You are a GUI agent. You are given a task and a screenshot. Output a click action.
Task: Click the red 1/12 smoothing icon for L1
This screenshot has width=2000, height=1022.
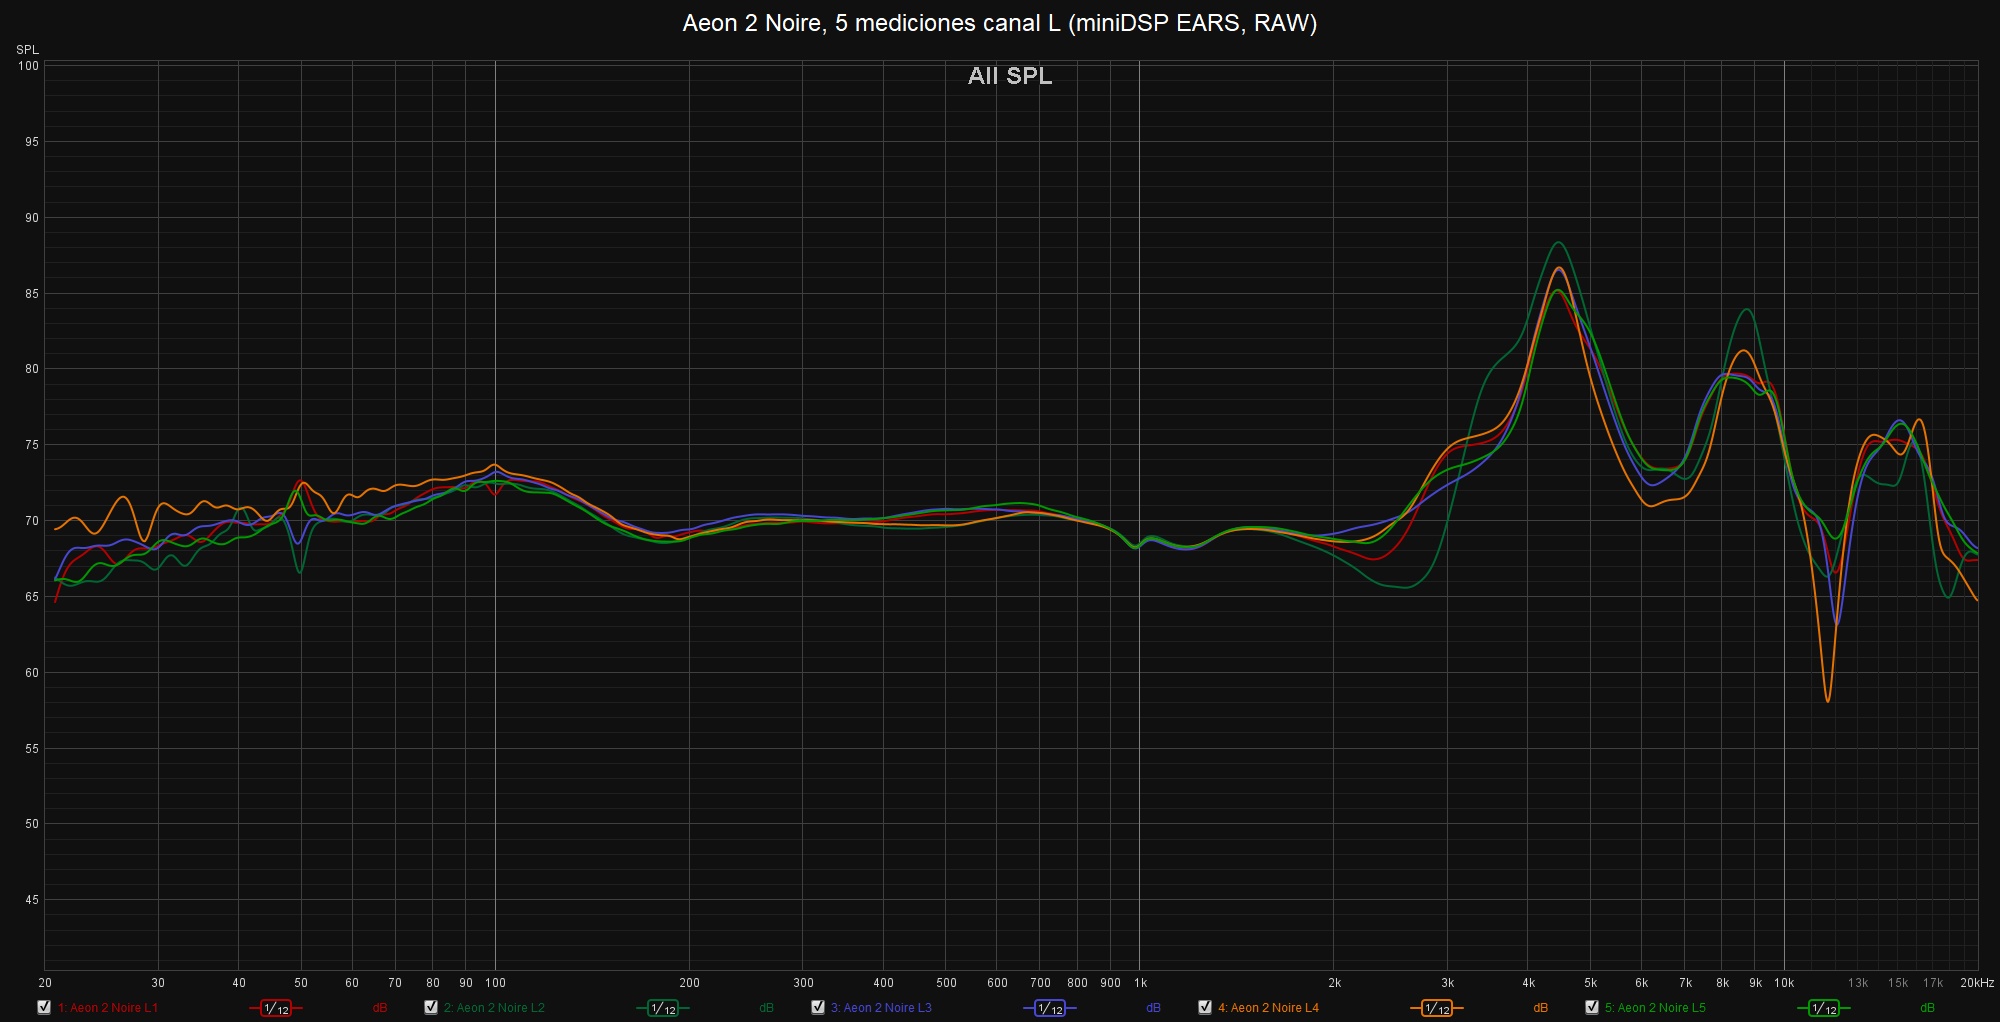pyautogui.click(x=276, y=1008)
